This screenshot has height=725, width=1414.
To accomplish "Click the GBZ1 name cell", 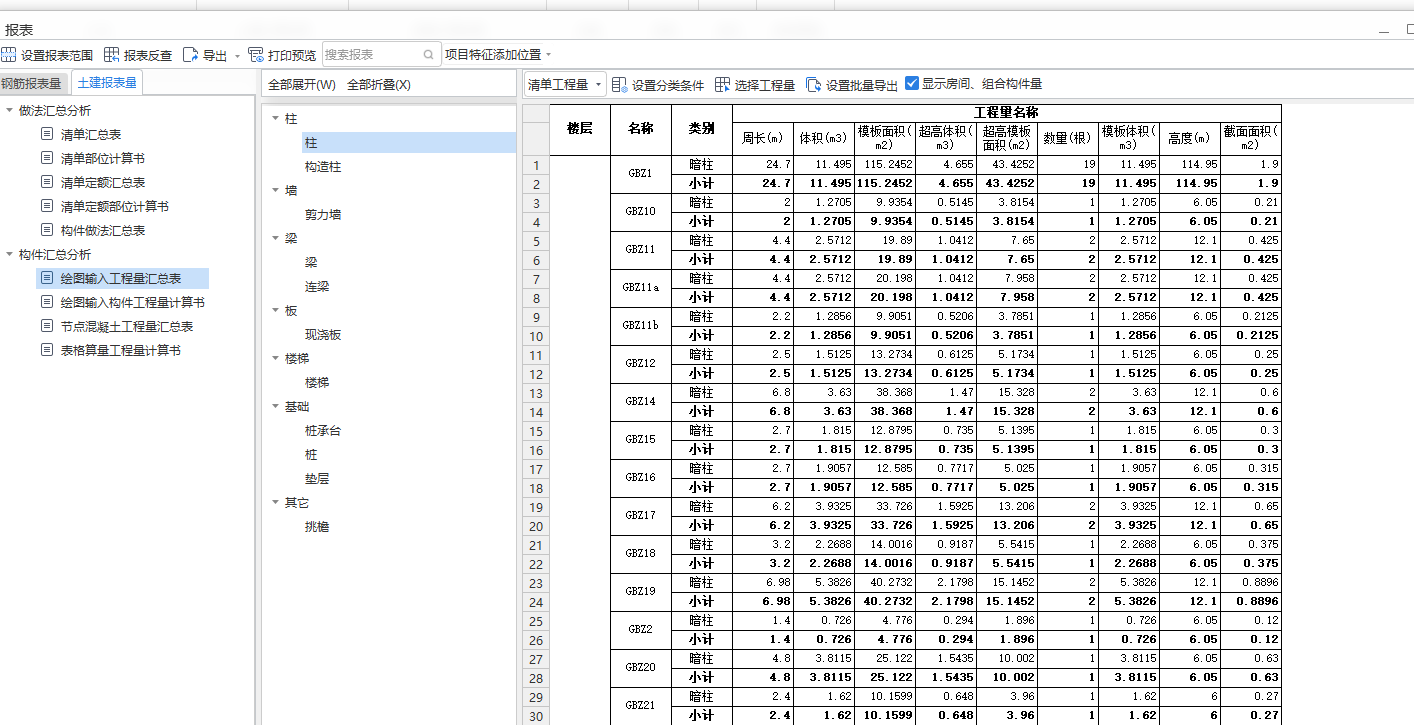I will (641, 174).
